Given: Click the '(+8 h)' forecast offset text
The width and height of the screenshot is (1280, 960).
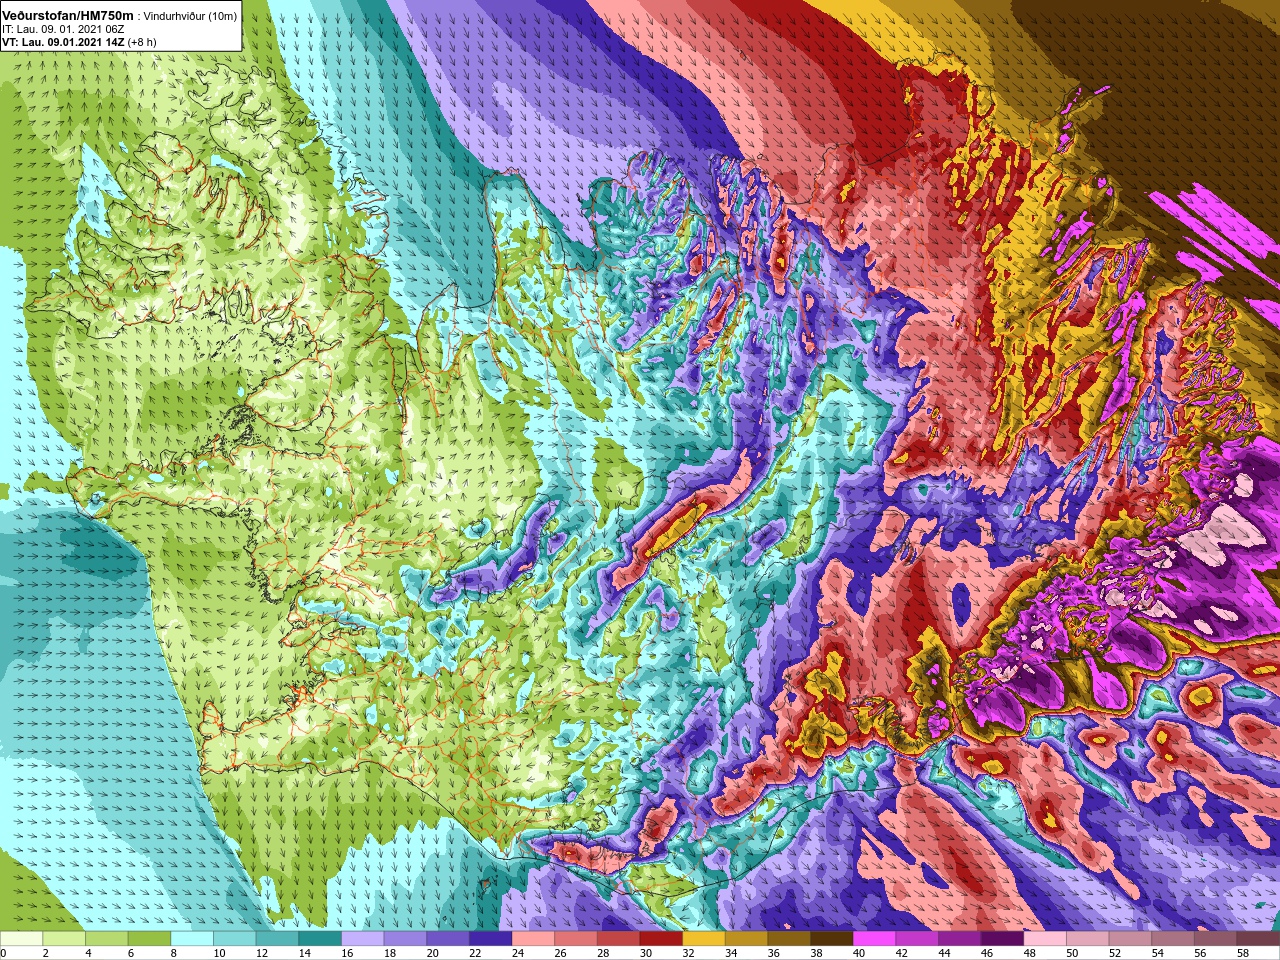Looking at the screenshot, I should pyautogui.click(x=143, y=43).
